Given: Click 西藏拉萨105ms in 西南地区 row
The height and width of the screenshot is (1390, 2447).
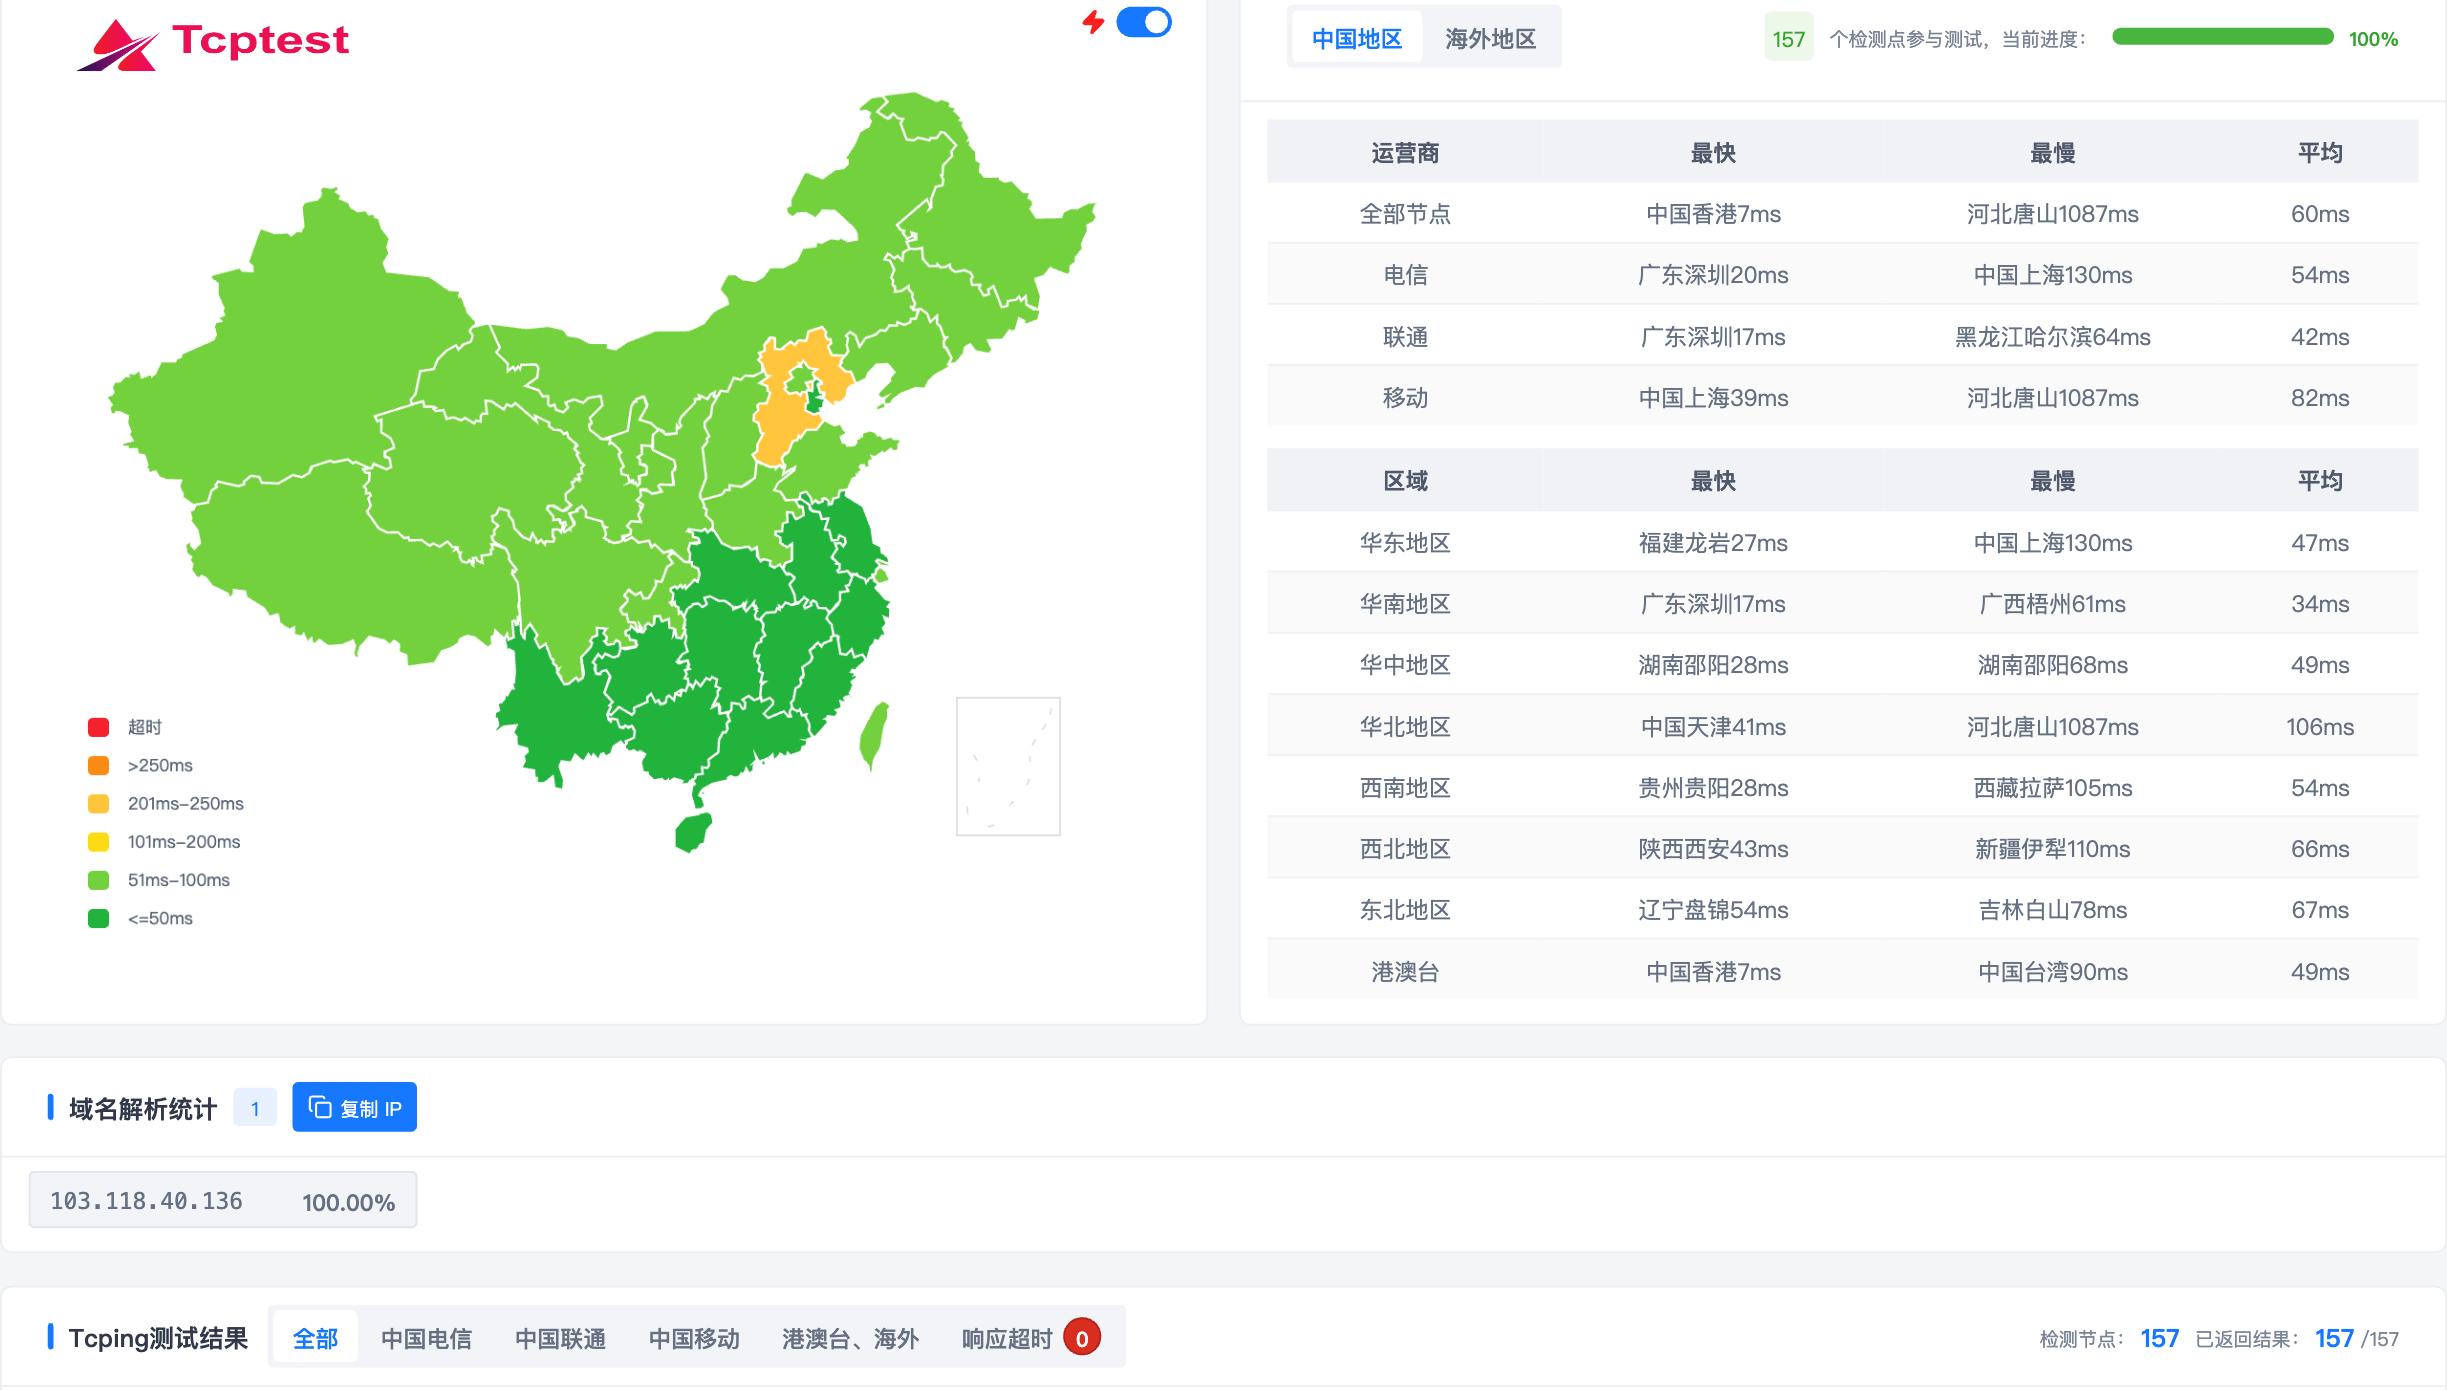Looking at the screenshot, I should point(2052,788).
